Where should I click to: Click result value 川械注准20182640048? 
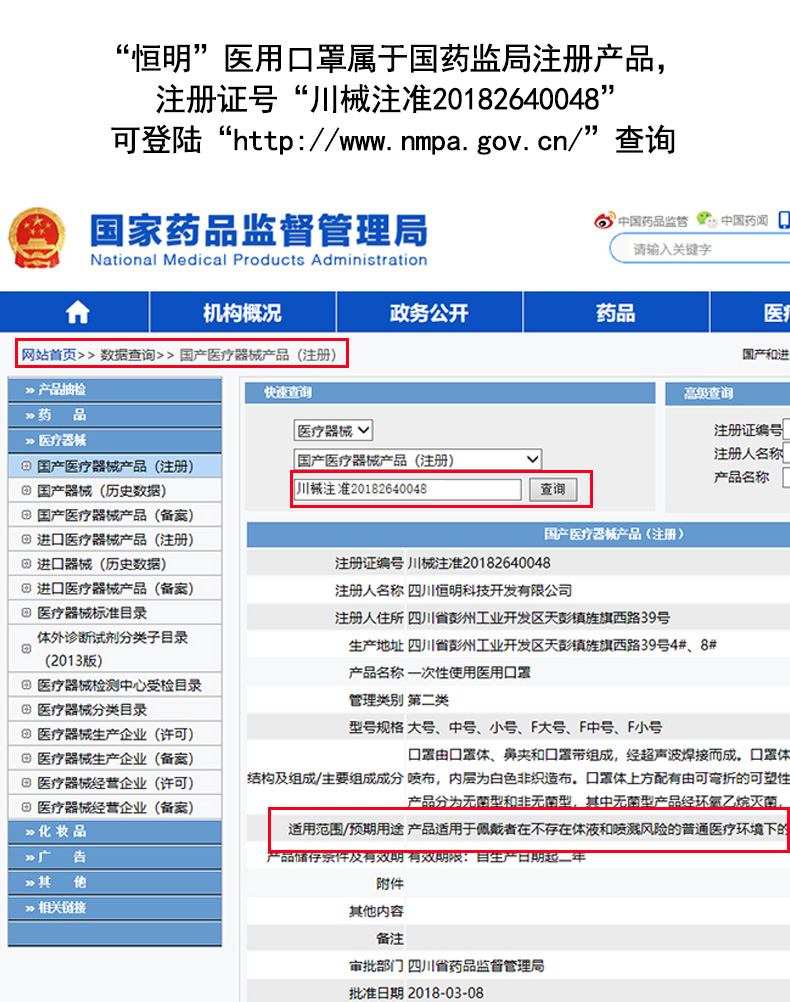pyautogui.click(x=479, y=563)
